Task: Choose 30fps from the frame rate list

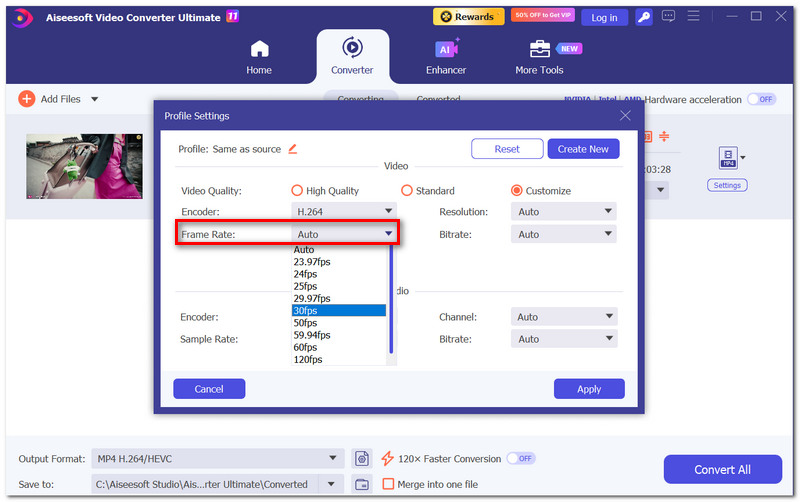Action: (x=339, y=311)
